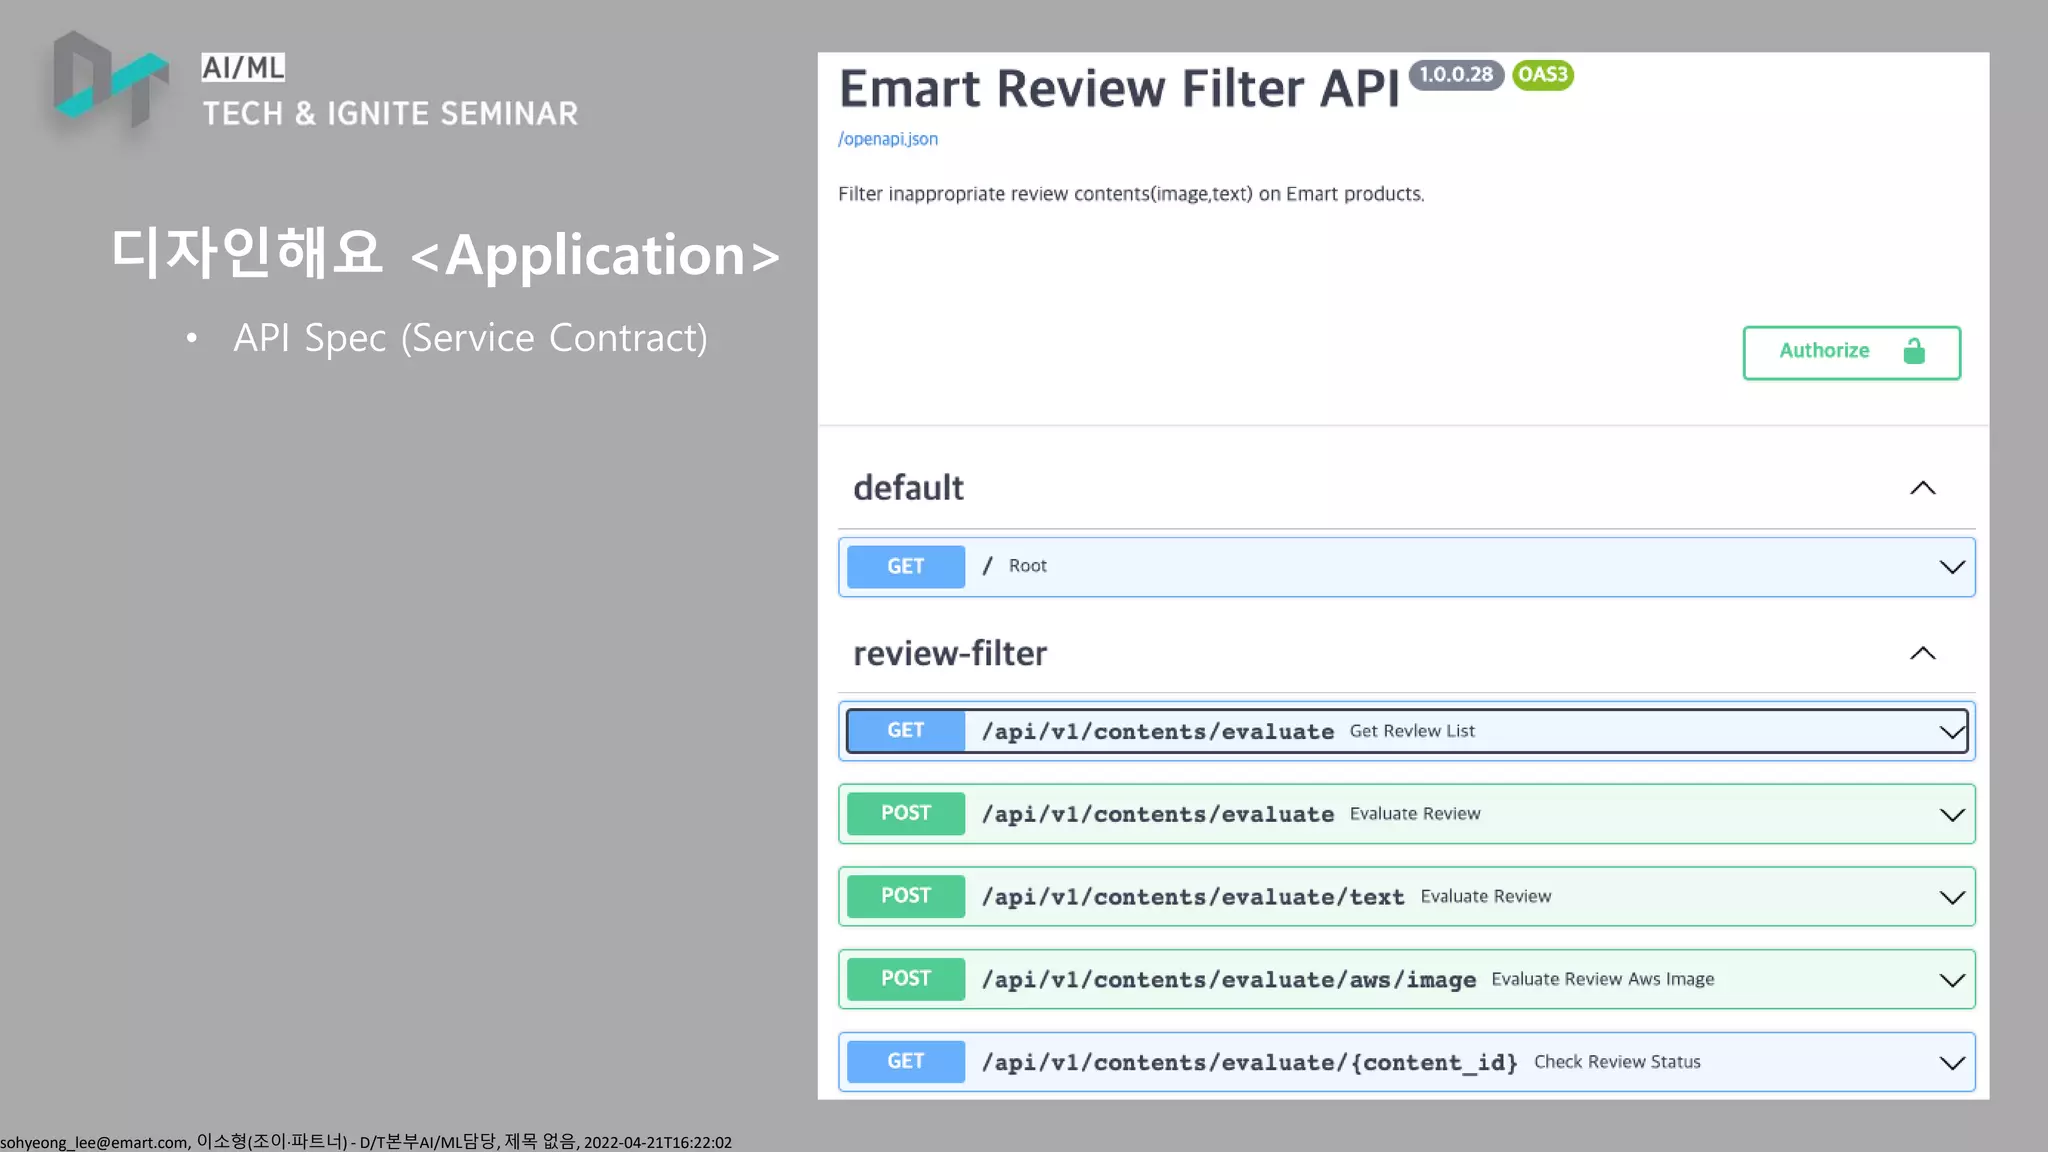Click GET badge for Root endpoint
The image size is (2048, 1152).
pos(905,567)
